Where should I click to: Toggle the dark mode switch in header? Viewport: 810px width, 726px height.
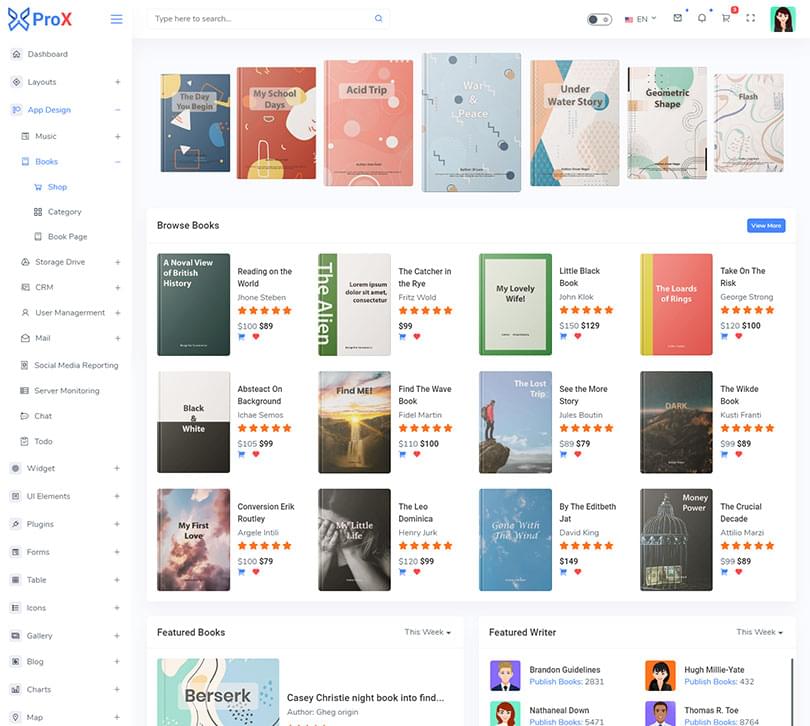click(599, 19)
